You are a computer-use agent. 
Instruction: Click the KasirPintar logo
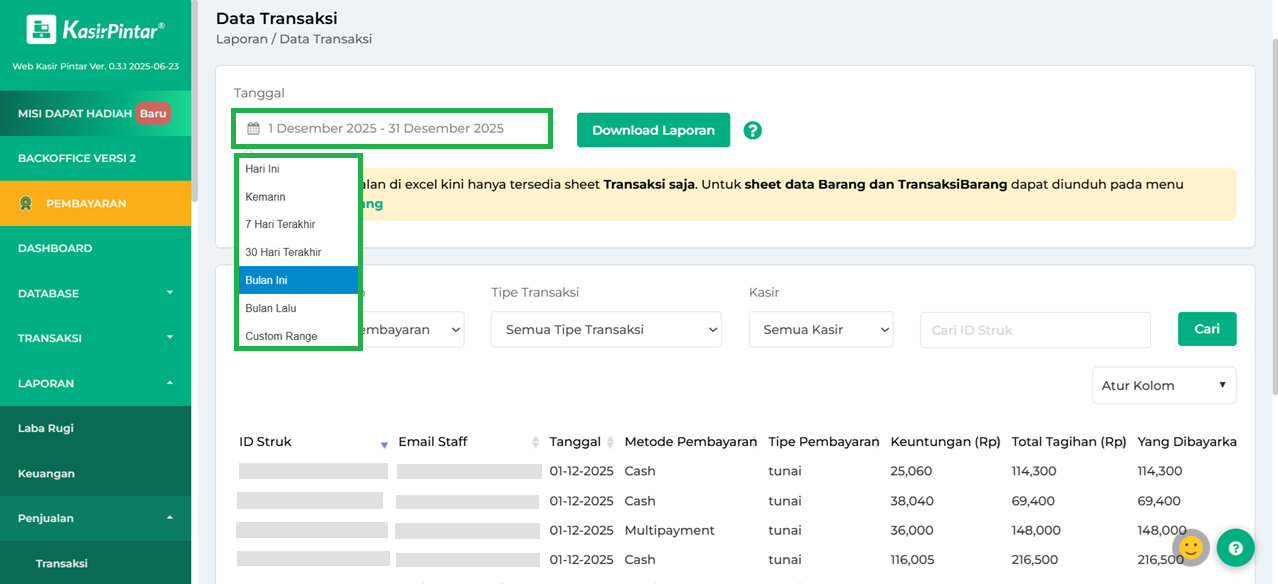[95, 30]
